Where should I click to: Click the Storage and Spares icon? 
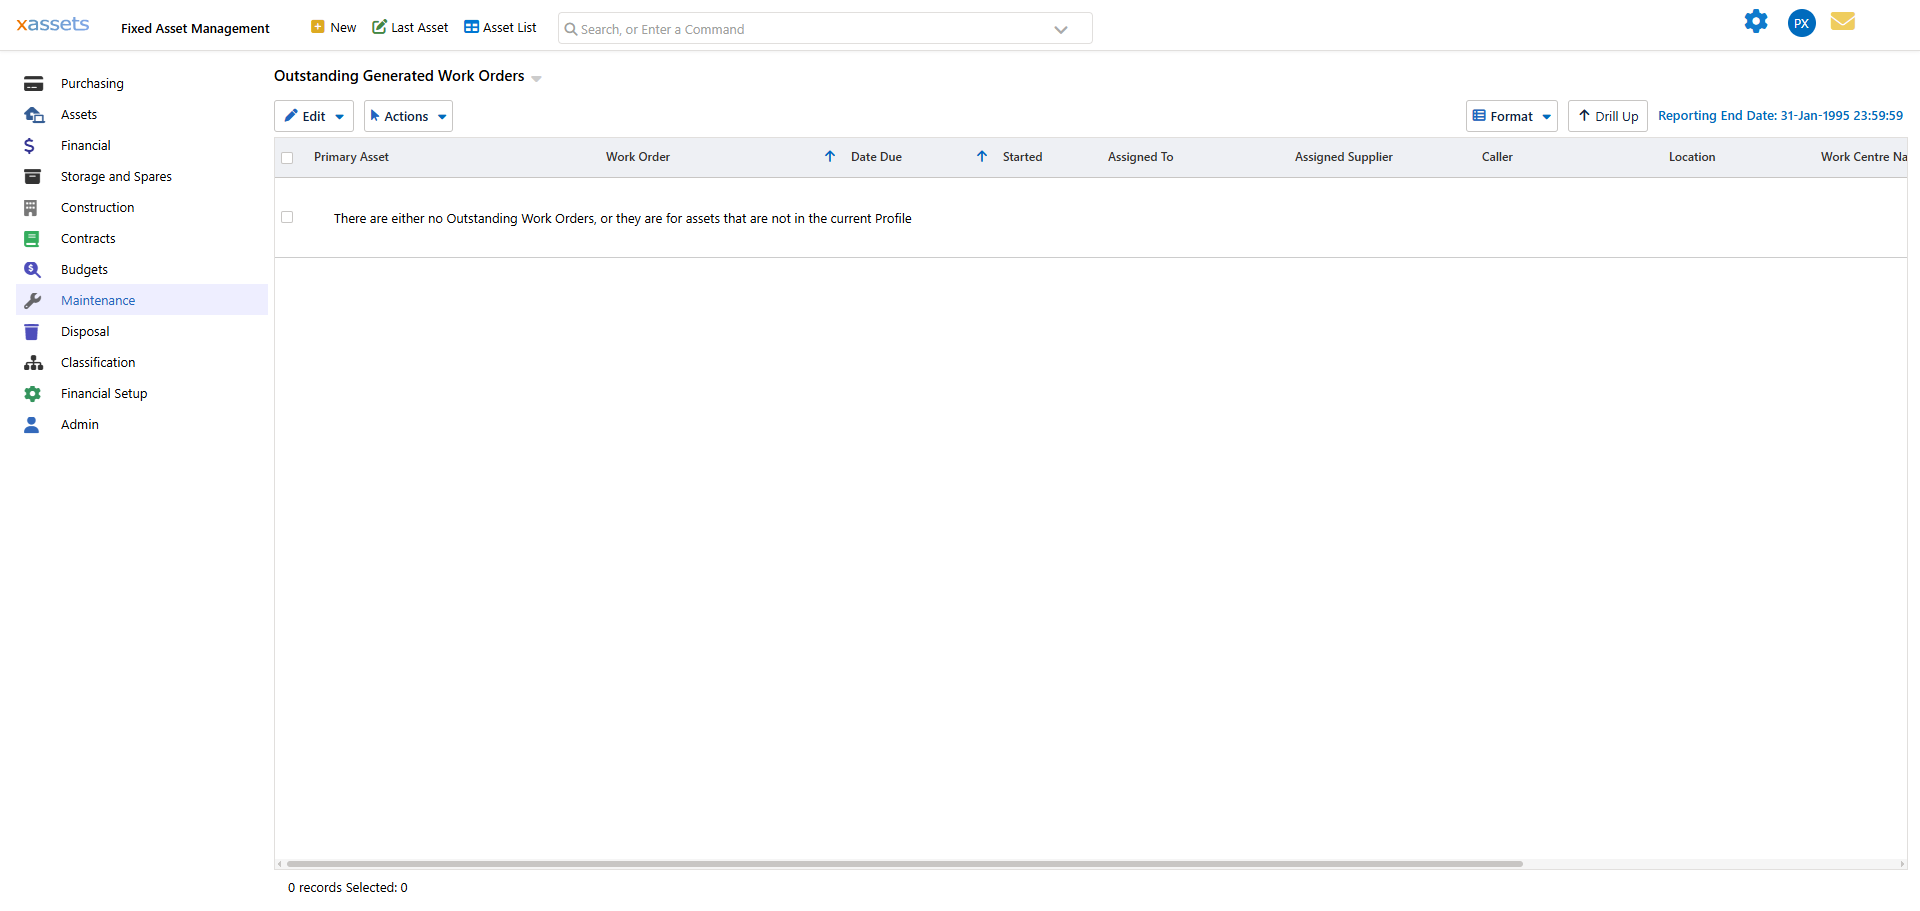click(33, 176)
